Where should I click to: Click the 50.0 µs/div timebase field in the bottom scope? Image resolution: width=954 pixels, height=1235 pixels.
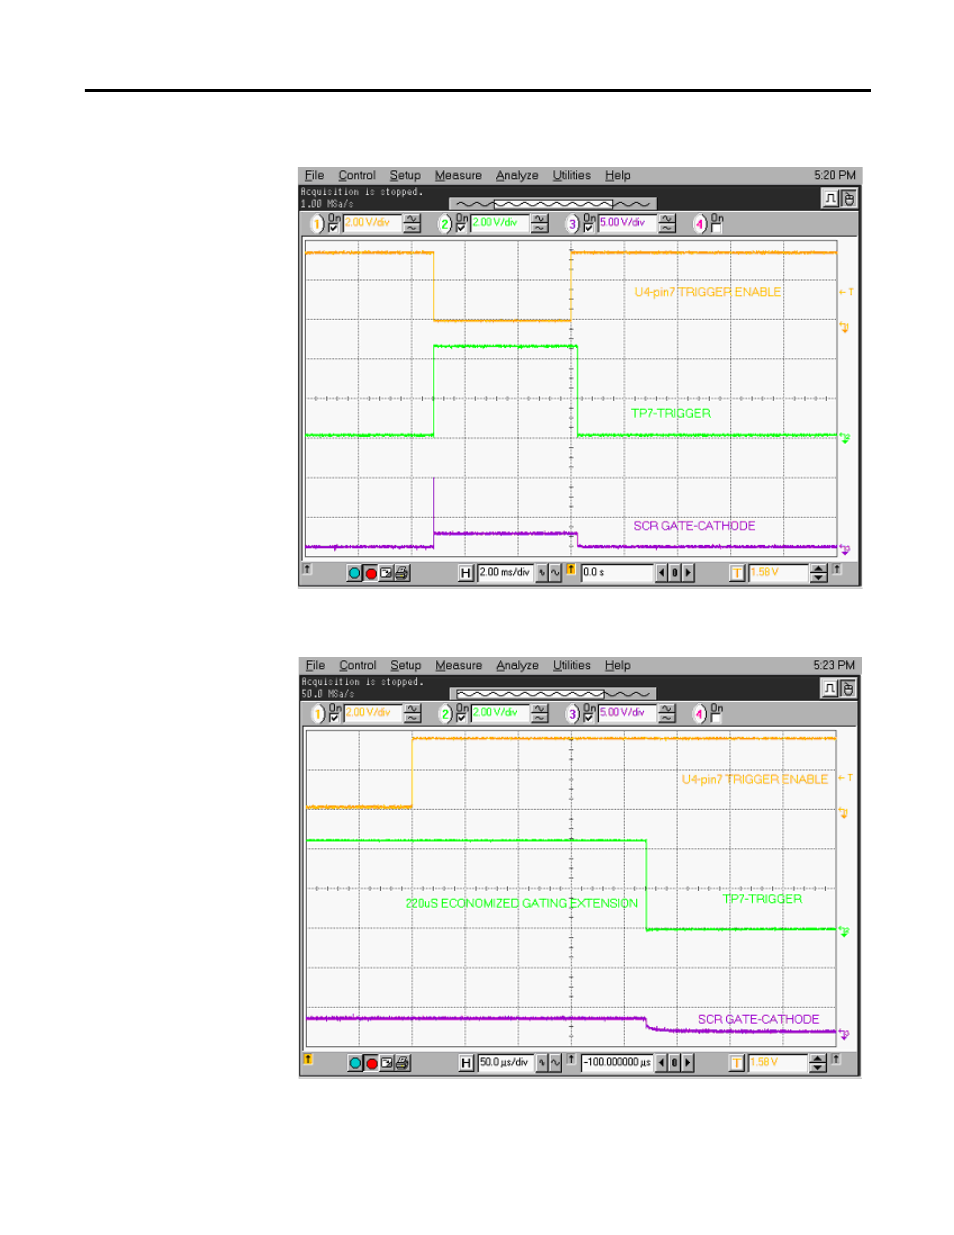coord(506,1063)
